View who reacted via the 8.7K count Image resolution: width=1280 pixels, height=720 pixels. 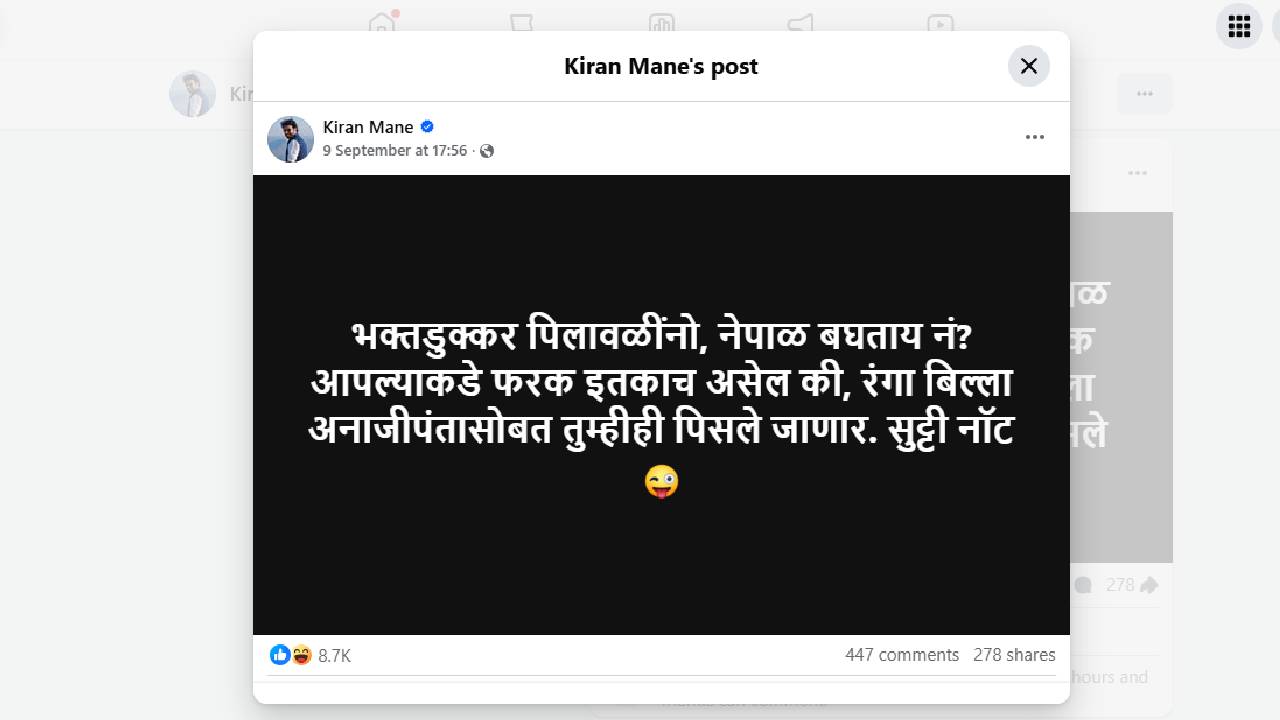point(334,656)
